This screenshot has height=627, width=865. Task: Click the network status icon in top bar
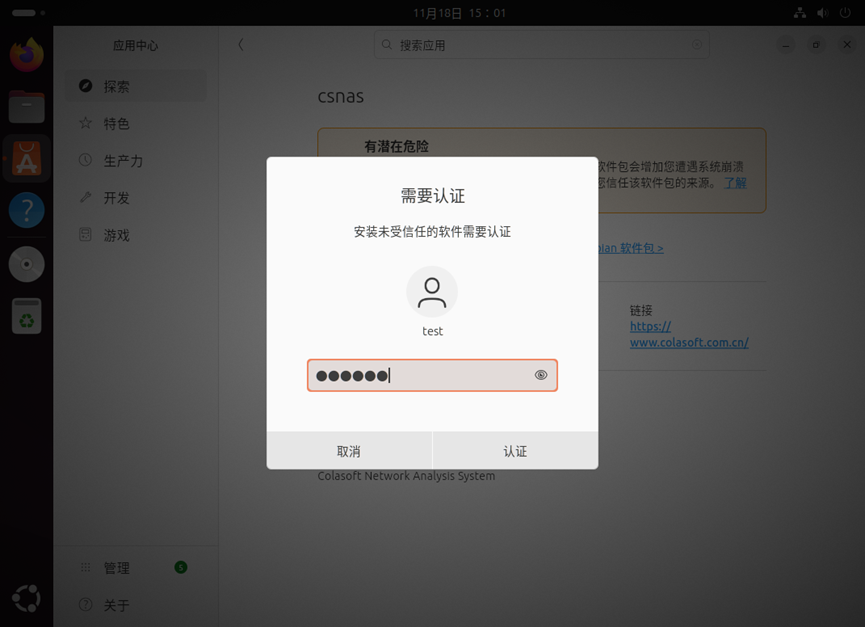[799, 13]
